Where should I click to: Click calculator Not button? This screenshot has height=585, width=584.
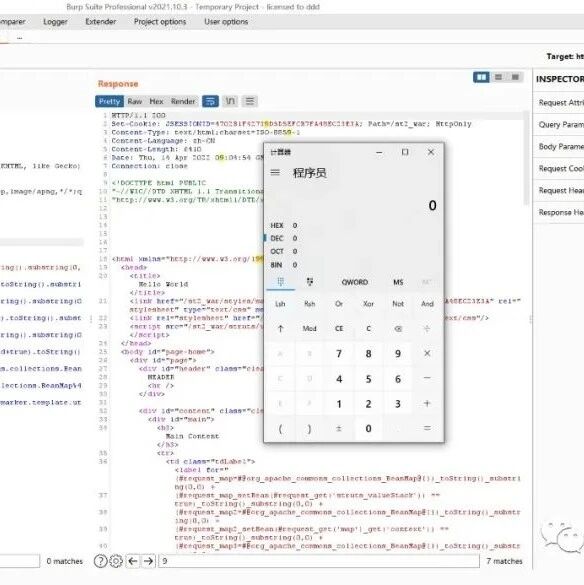coord(398,304)
